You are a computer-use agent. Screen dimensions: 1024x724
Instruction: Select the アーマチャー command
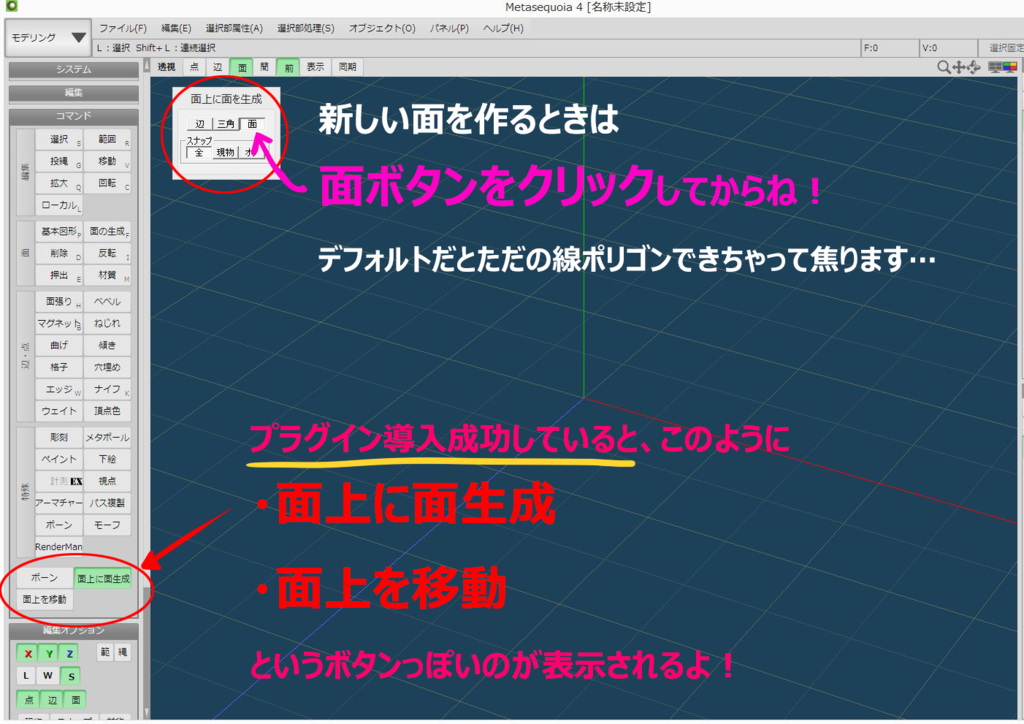pos(59,503)
